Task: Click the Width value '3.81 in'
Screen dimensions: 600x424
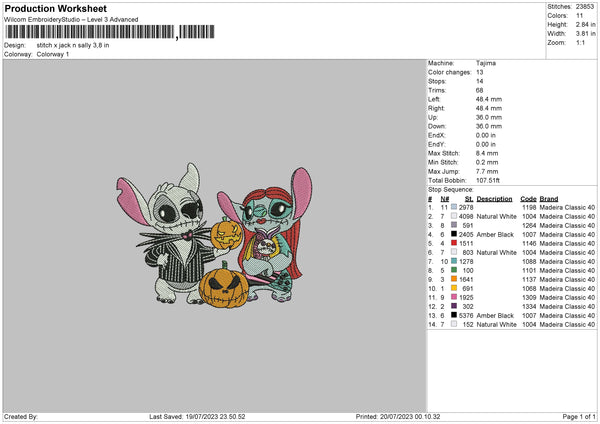Action: (x=586, y=34)
